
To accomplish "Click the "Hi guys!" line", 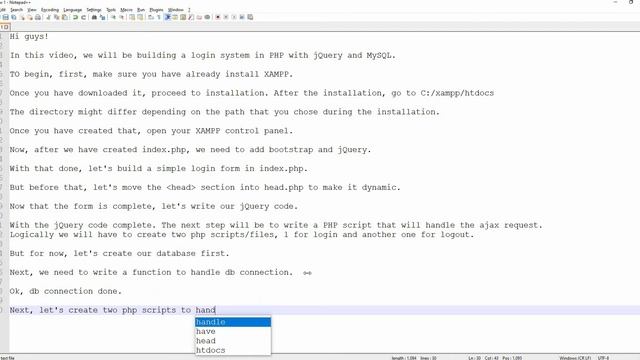I will coord(29,36).
